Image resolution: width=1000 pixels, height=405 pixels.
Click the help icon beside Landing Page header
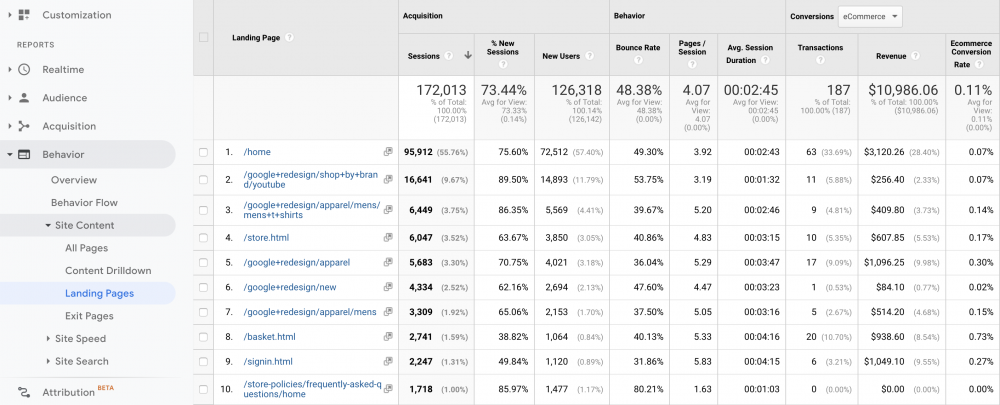tap(289, 38)
